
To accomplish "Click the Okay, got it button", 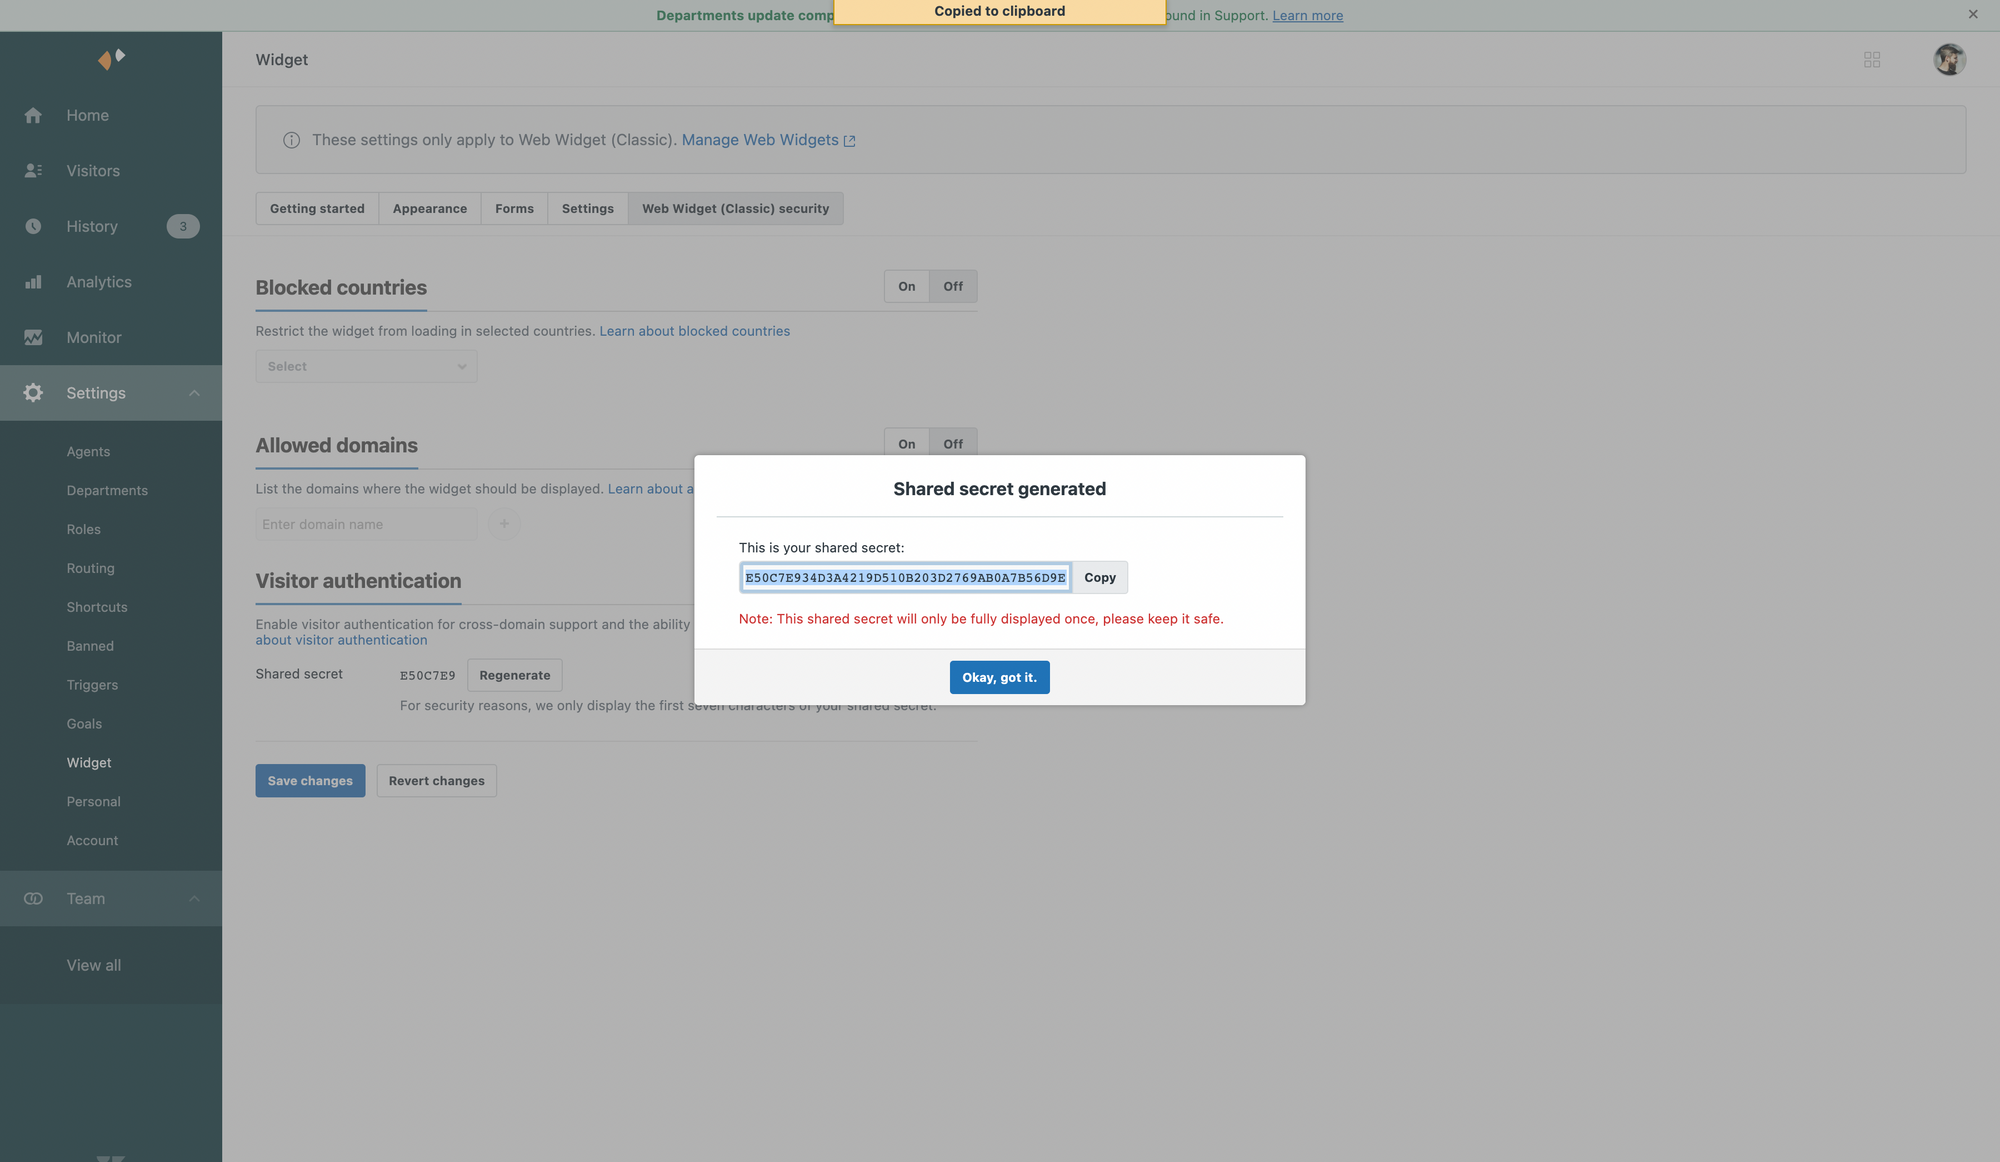I will (999, 677).
